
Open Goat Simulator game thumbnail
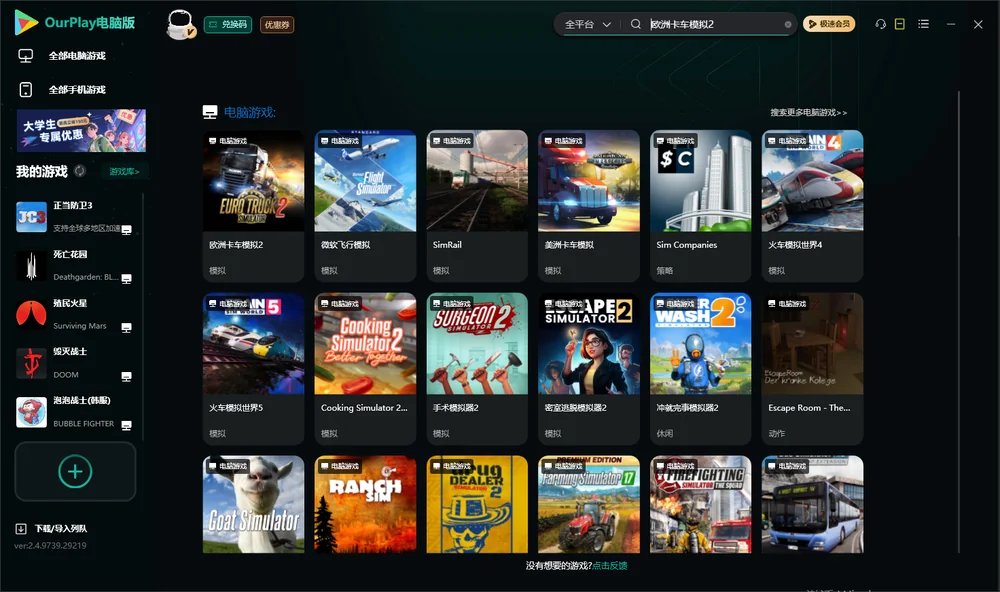(x=253, y=504)
